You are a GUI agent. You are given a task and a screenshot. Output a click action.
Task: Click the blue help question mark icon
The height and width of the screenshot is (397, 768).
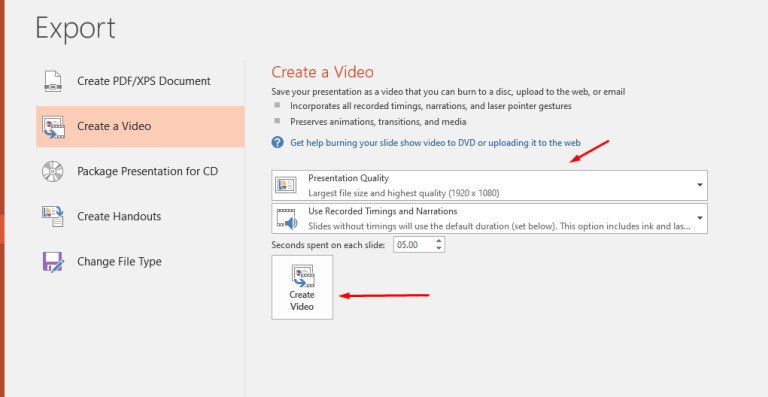[278, 142]
